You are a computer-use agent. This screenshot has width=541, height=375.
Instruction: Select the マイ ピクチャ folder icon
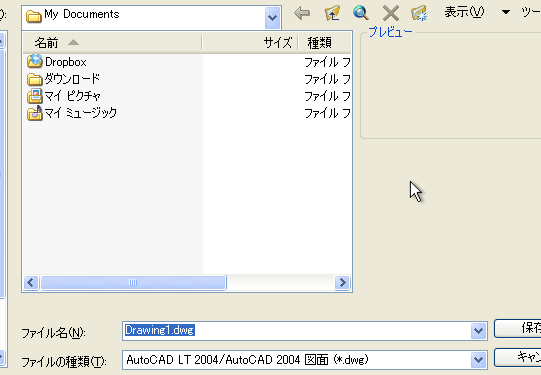(35, 96)
